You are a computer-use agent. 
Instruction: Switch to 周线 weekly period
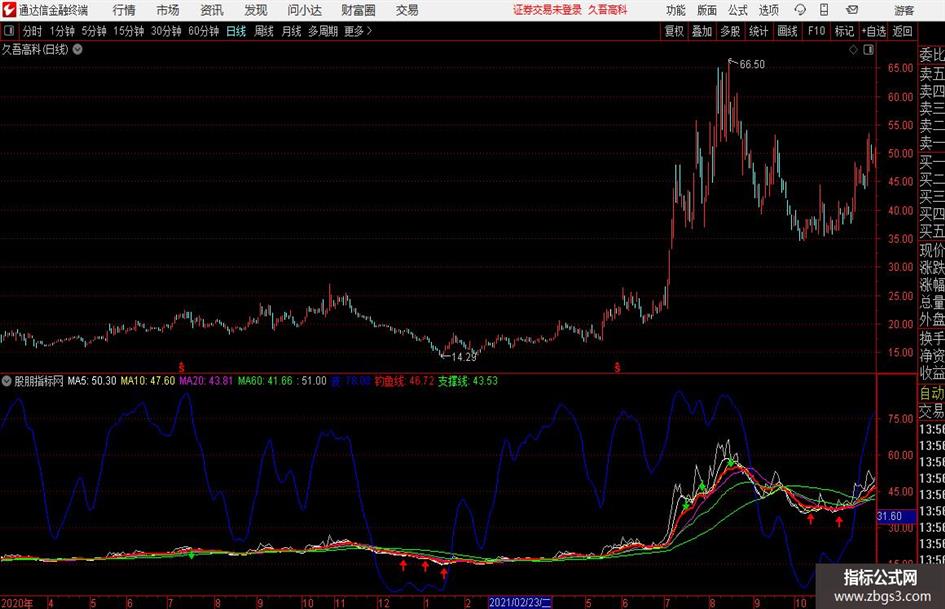(263, 31)
